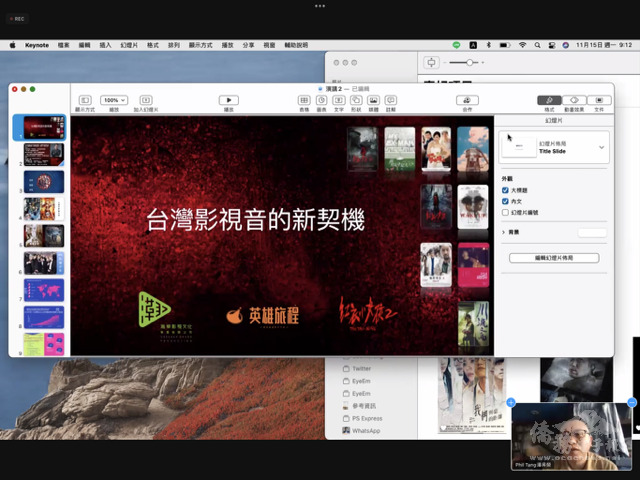
Task: Click the collaborate (合作) toolbar icon
Action: [x=466, y=100]
